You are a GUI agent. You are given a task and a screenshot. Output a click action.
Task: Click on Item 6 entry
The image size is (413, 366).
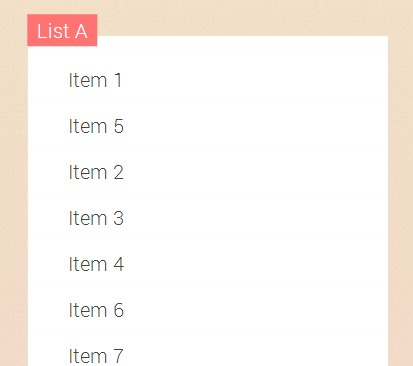pyautogui.click(x=208, y=310)
